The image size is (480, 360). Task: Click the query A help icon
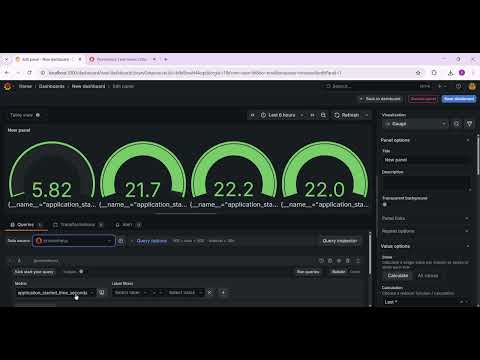pyautogui.click(x=321, y=261)
